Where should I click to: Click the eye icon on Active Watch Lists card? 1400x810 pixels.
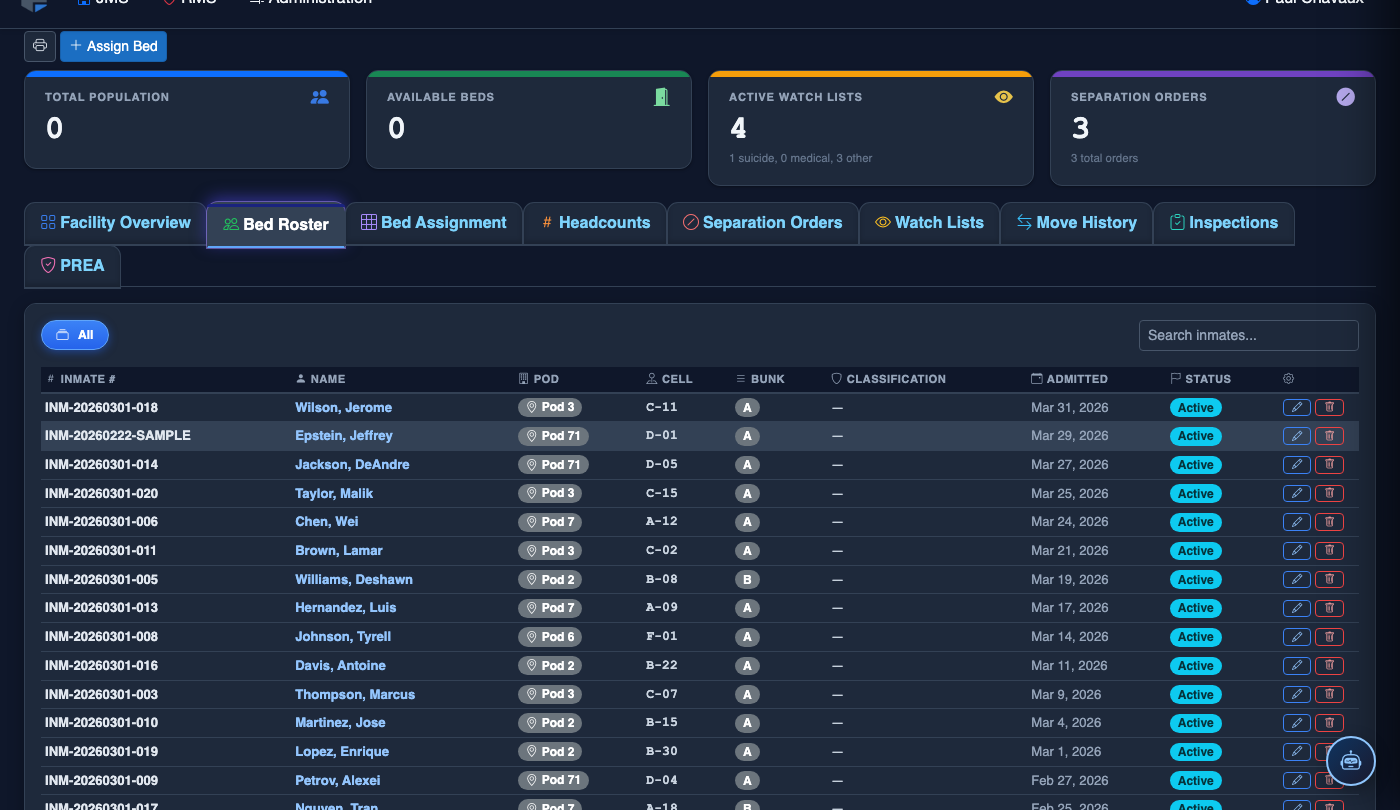point(1004,97)
